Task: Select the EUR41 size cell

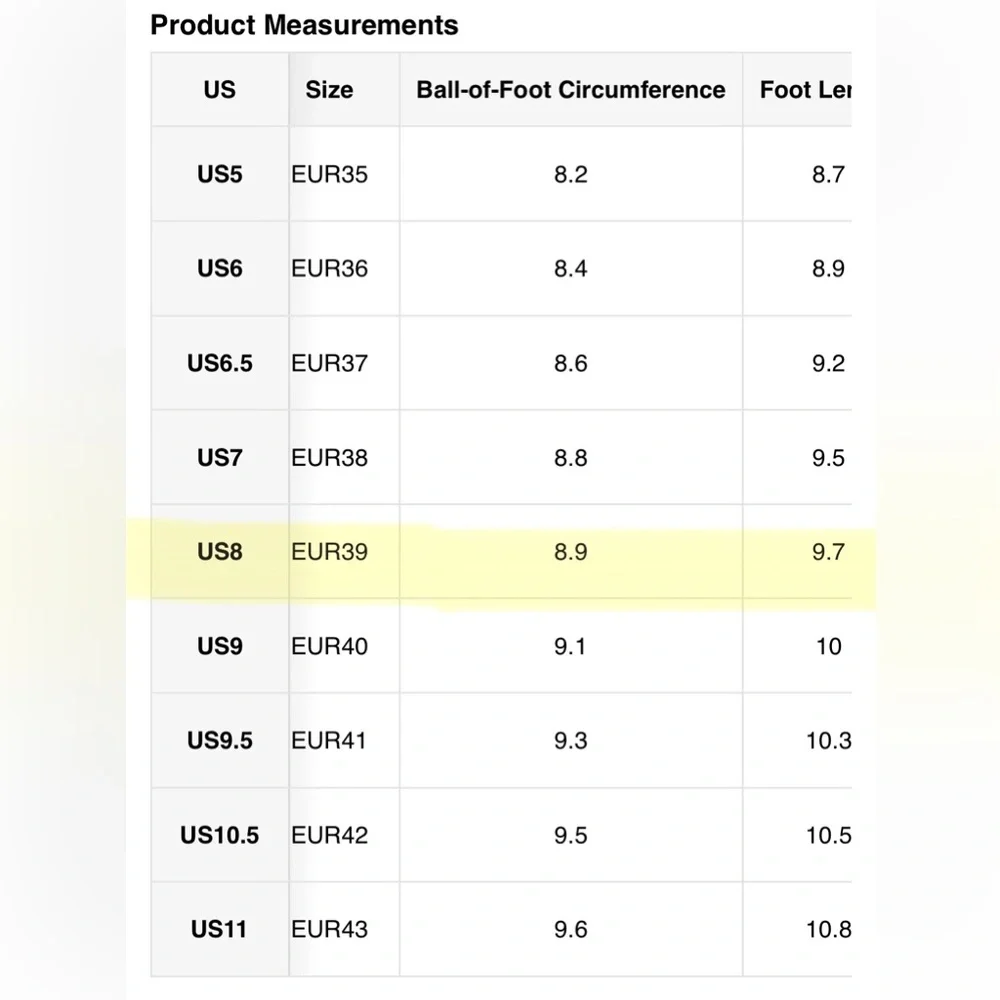Action: (x=329, y=741)
